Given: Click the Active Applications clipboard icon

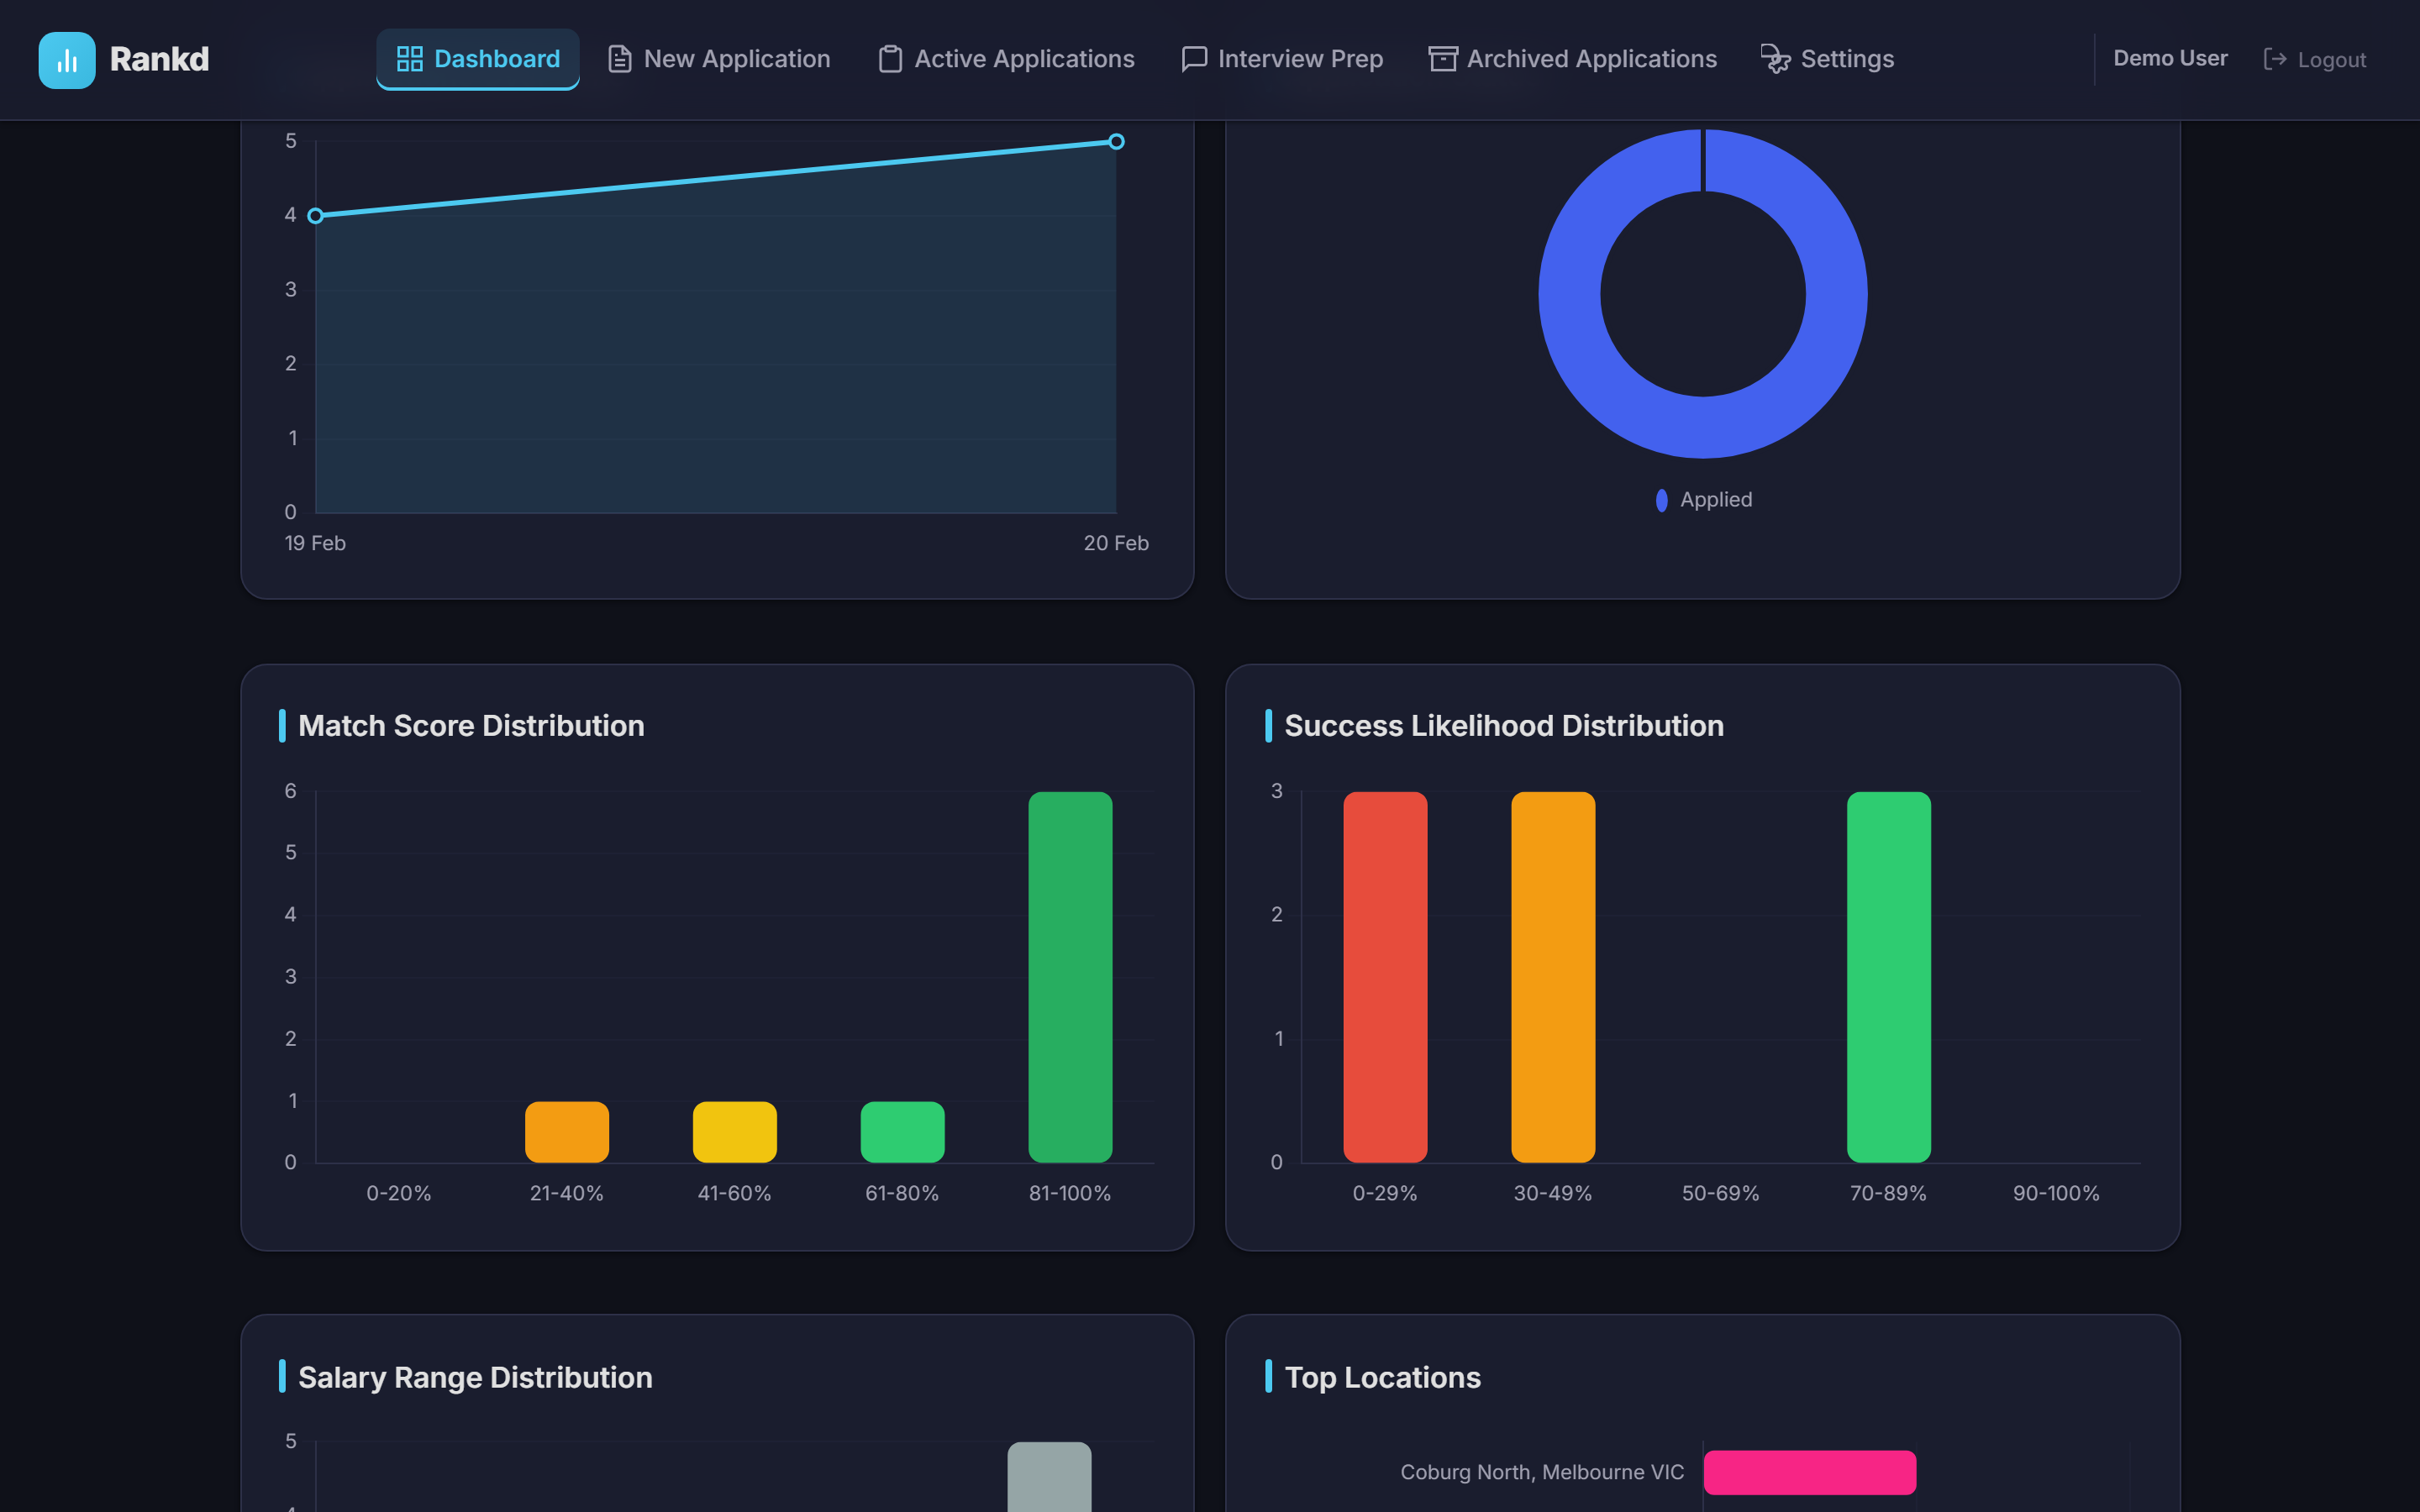Looking at the screenshot, I should coord(888,59).
